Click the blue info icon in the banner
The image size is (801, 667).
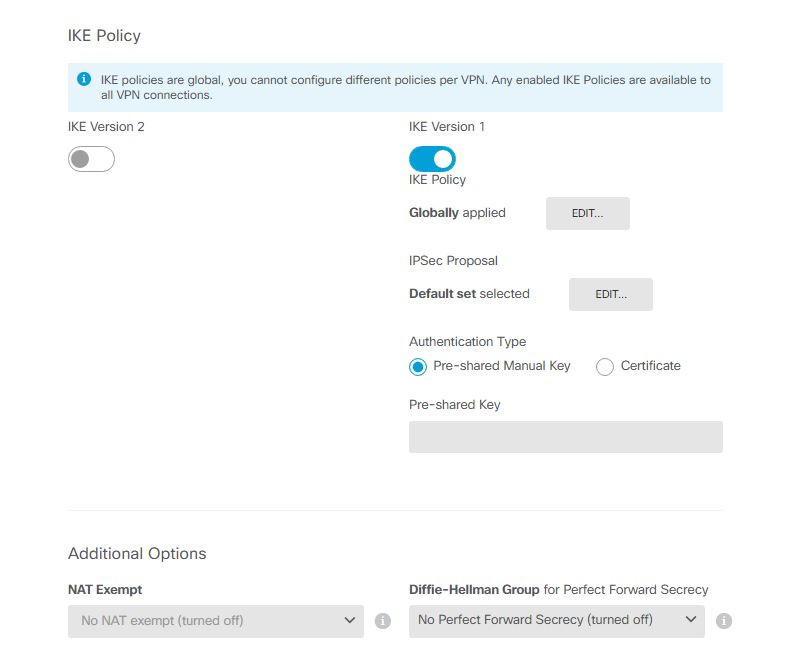(84, 80)
